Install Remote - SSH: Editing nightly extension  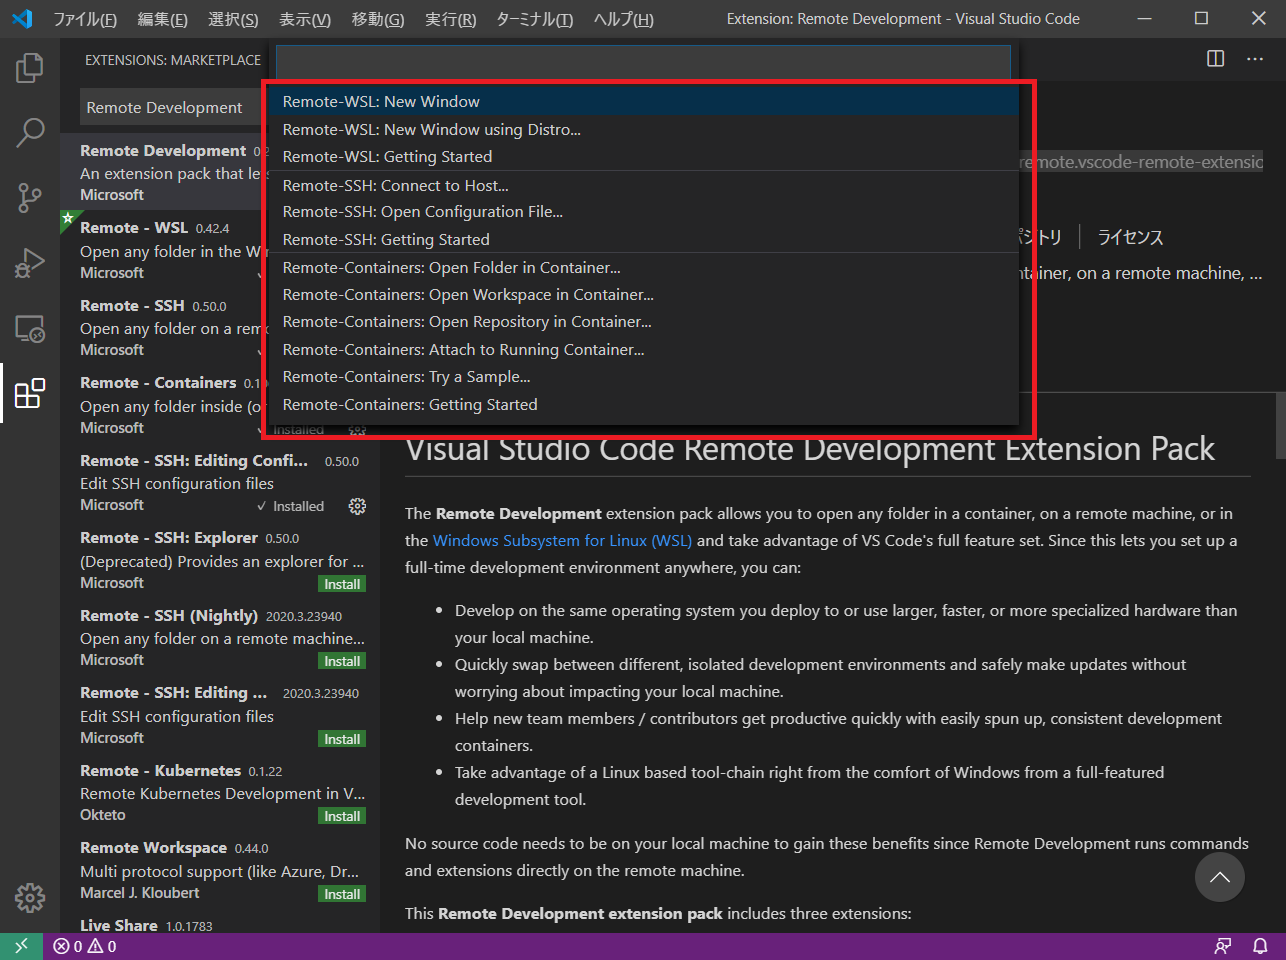point(342,739)
